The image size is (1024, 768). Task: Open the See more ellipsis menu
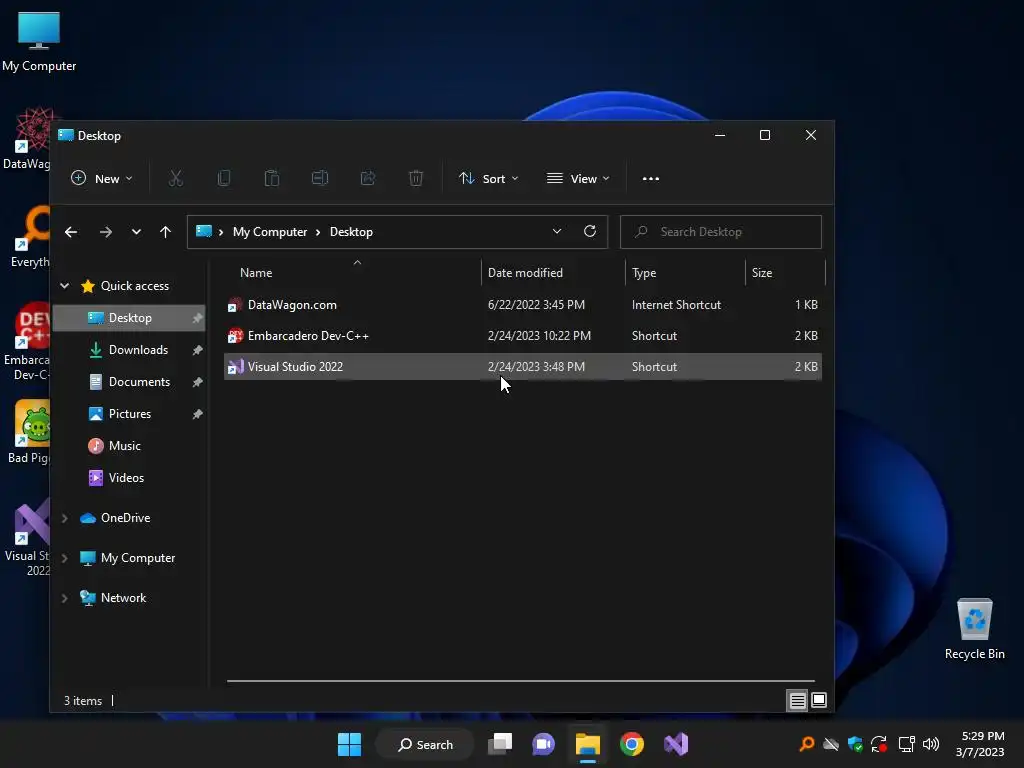click(x=650, y=178)
